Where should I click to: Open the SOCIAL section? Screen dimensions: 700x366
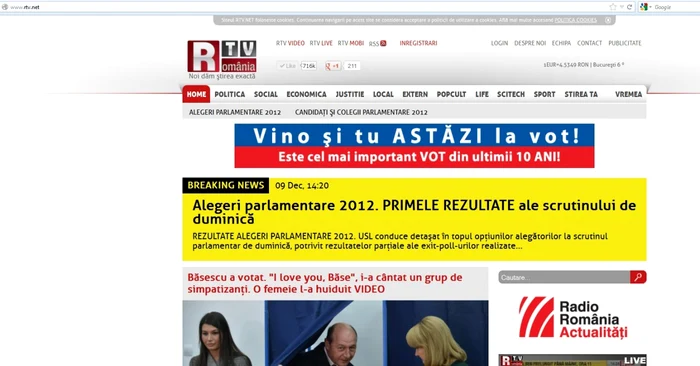[266, 94]
